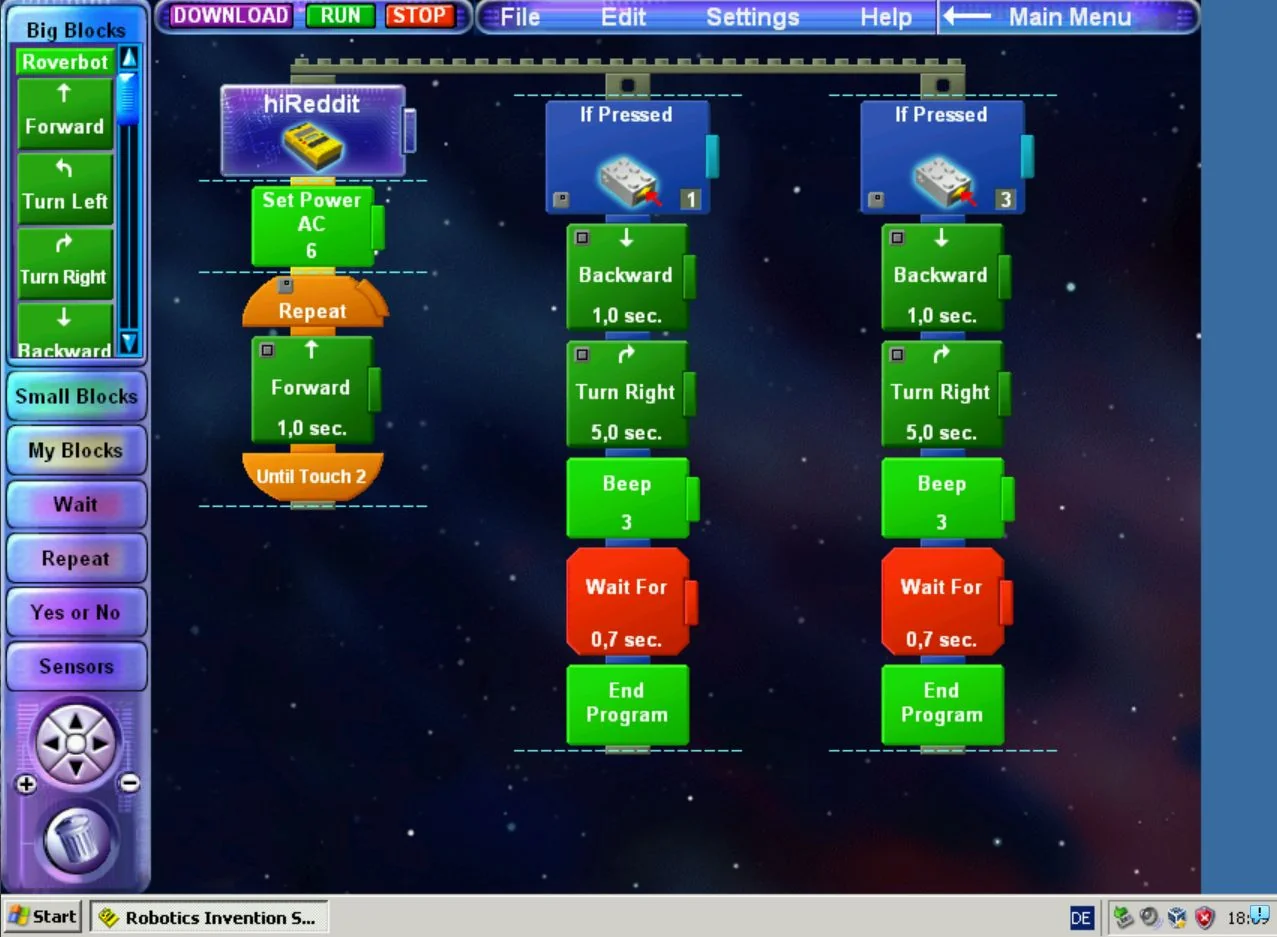Toggle the corner square on Forward 1,0 sec block

pos(267,350)
